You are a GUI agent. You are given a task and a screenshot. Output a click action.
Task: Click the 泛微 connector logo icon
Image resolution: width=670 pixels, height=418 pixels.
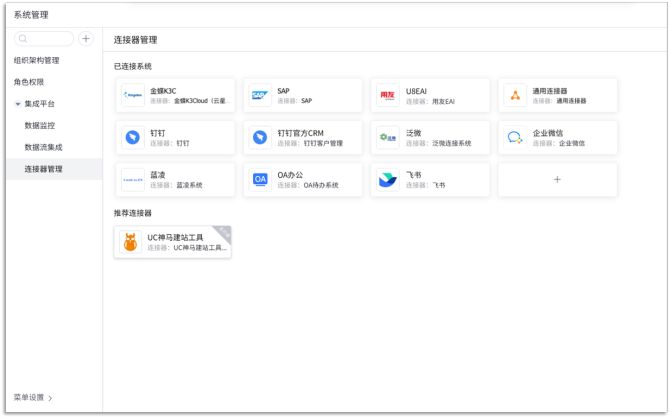point(388,138)
